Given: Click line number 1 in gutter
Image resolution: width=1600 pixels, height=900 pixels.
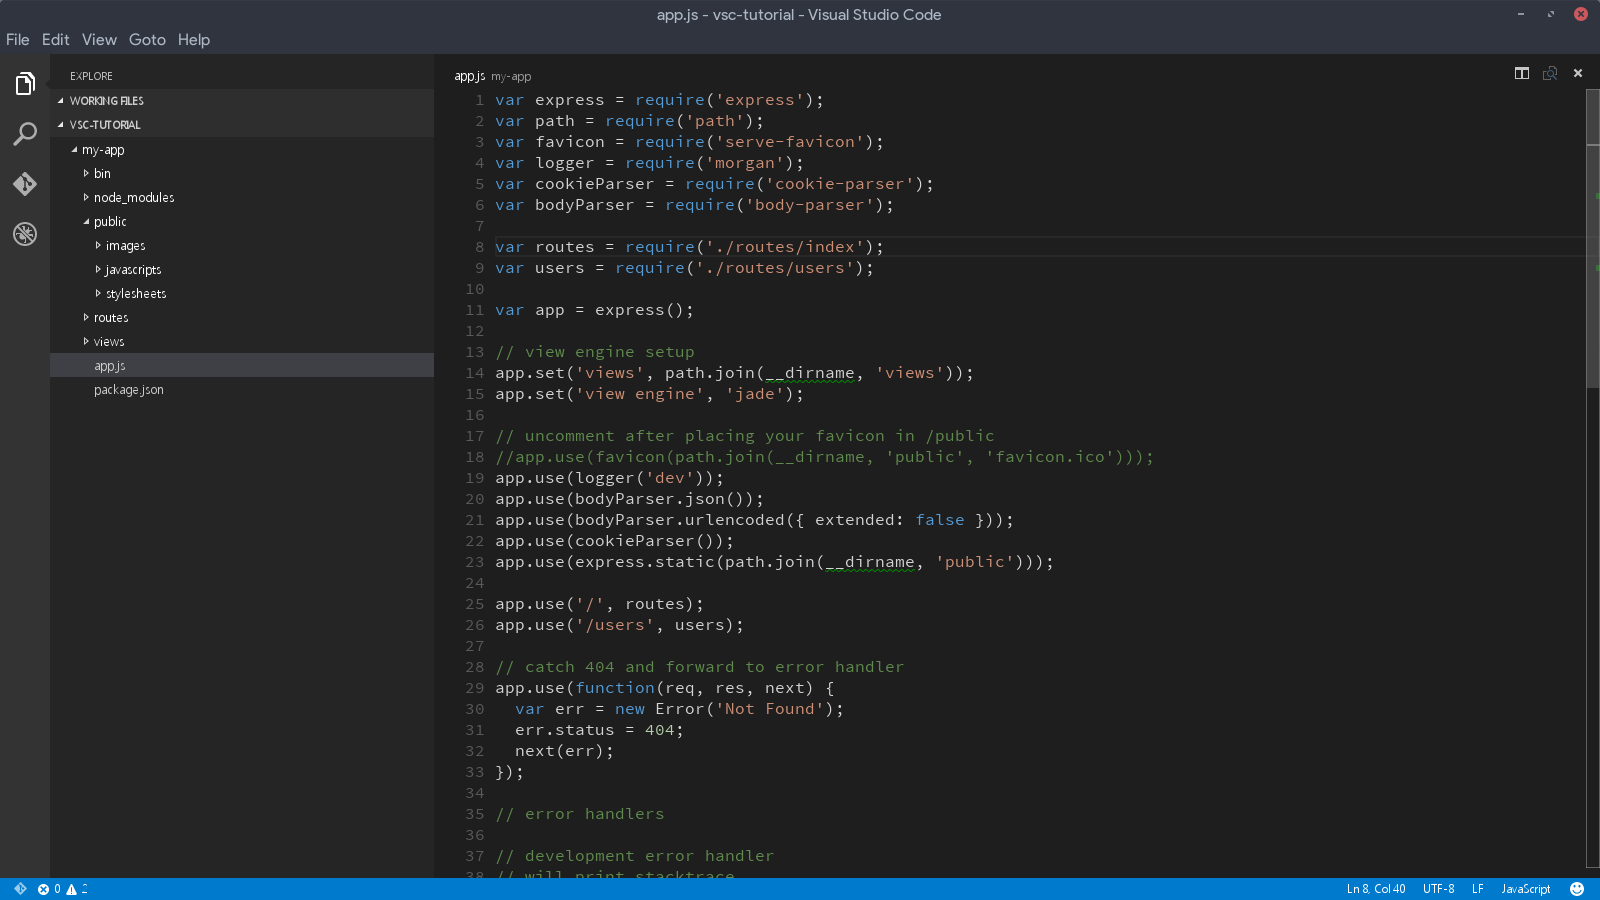Looking at the screenshot, I should click(x=479, y=100).
